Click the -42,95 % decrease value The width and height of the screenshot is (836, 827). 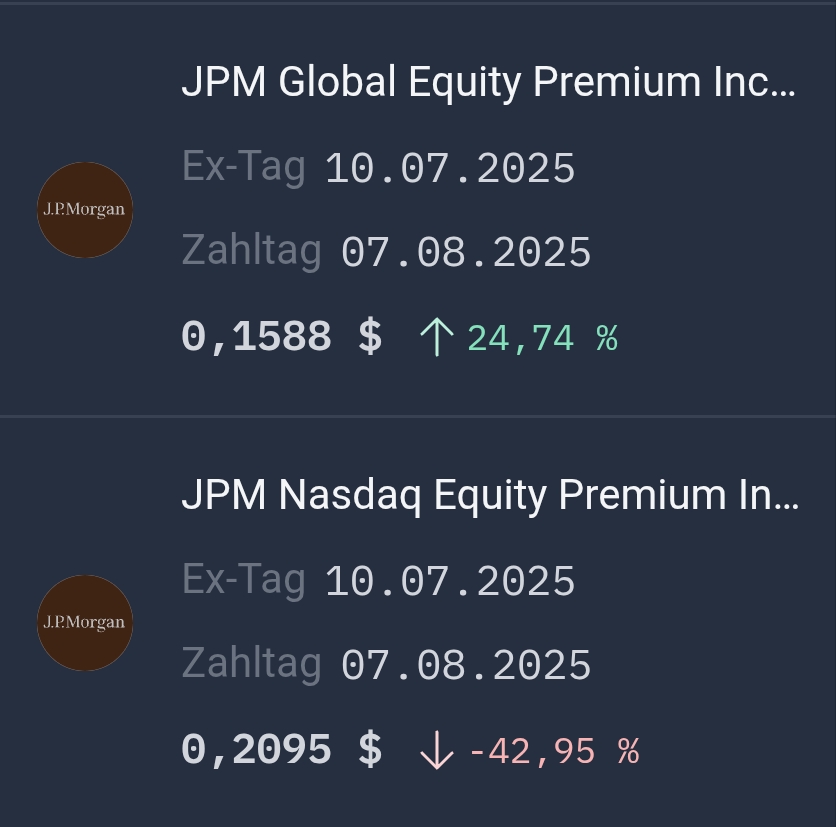point(553,751)
